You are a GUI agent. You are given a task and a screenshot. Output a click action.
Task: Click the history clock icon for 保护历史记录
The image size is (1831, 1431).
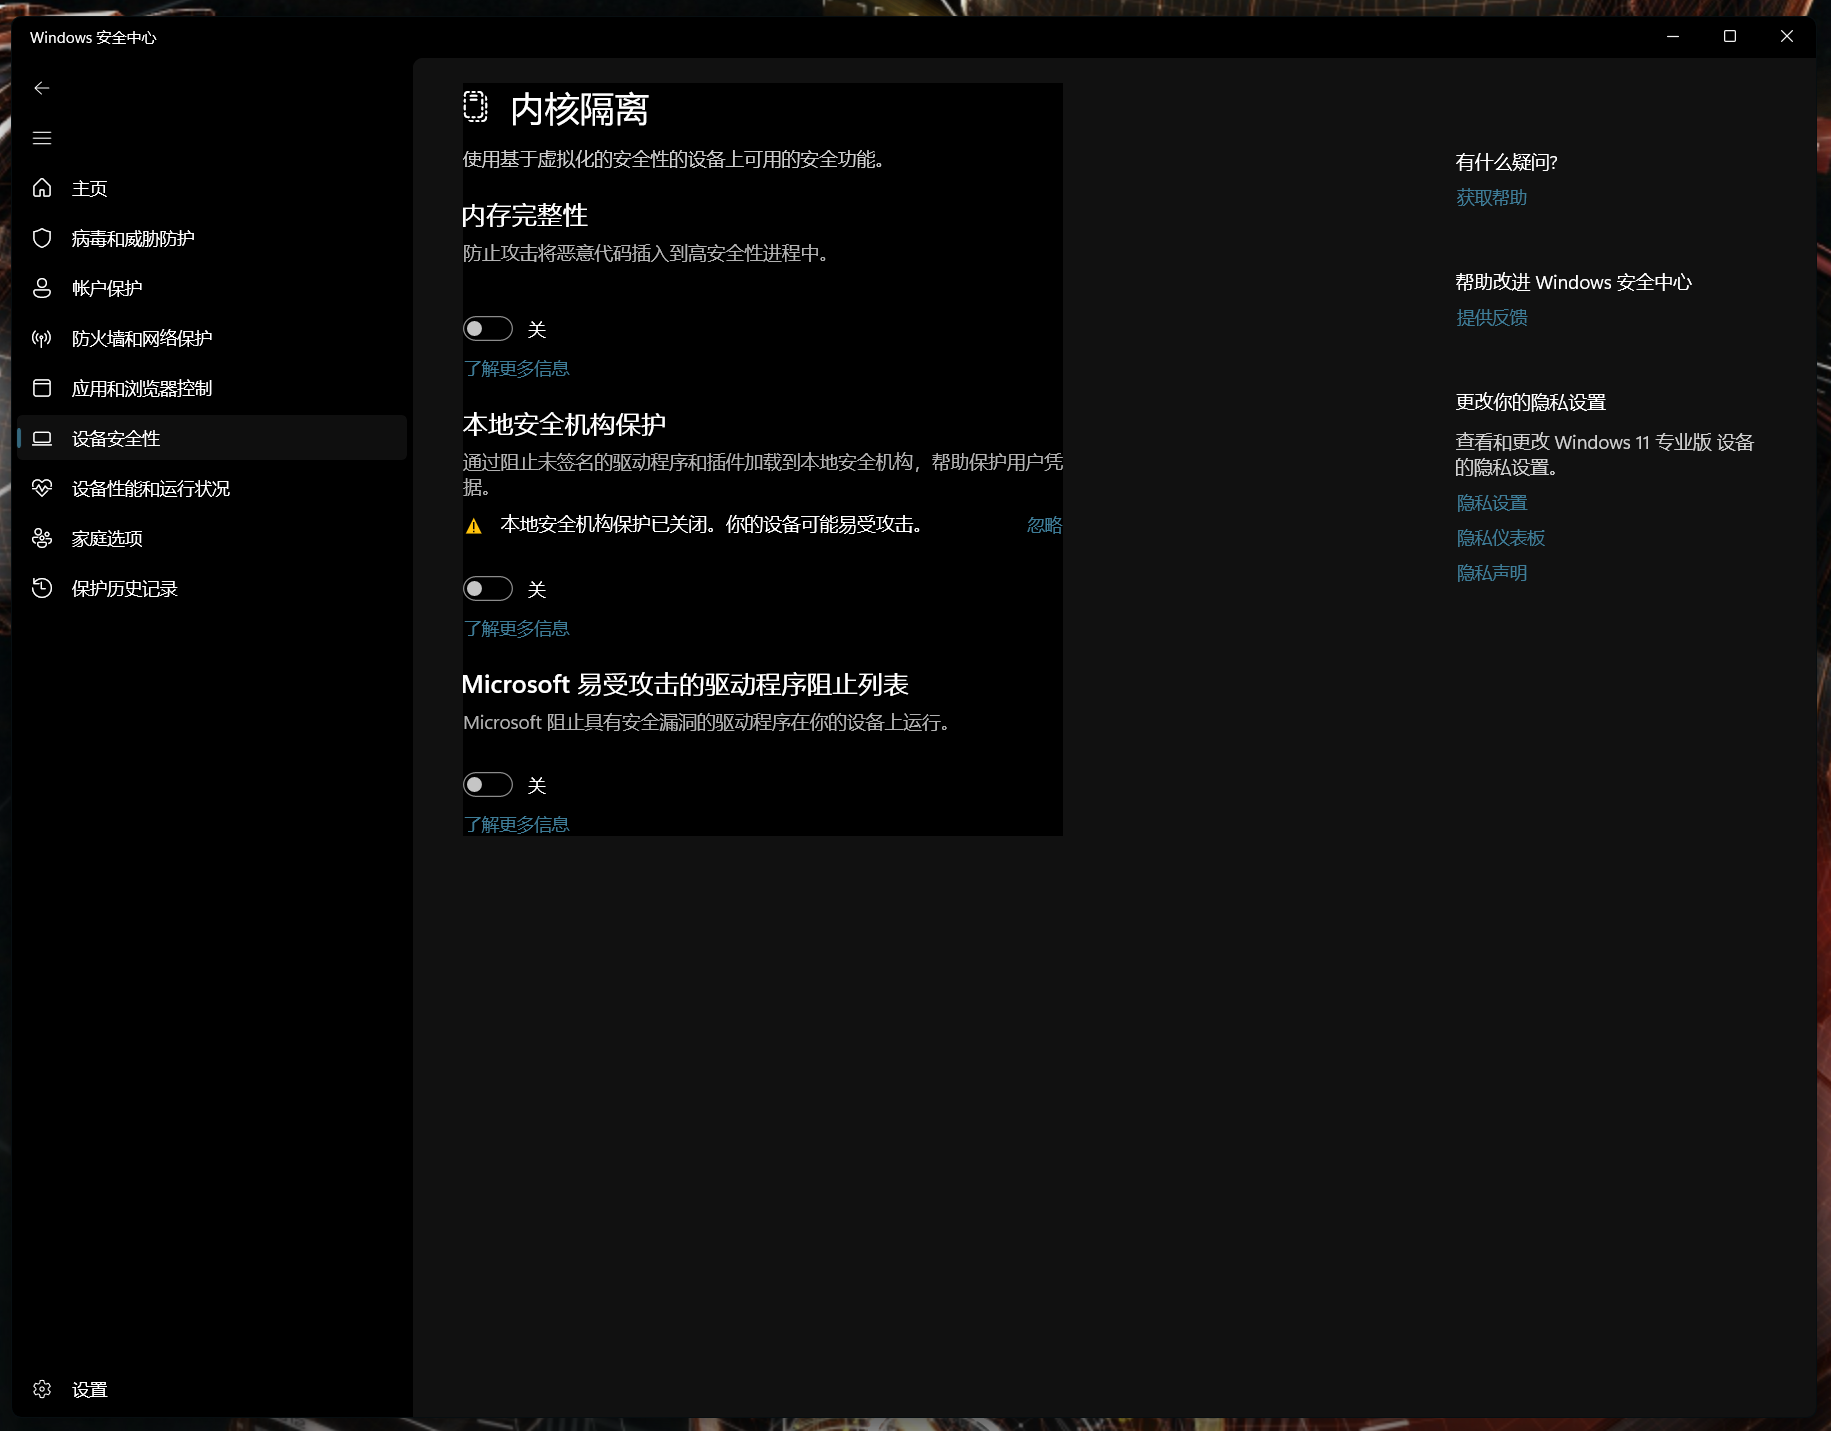point(42,588)
